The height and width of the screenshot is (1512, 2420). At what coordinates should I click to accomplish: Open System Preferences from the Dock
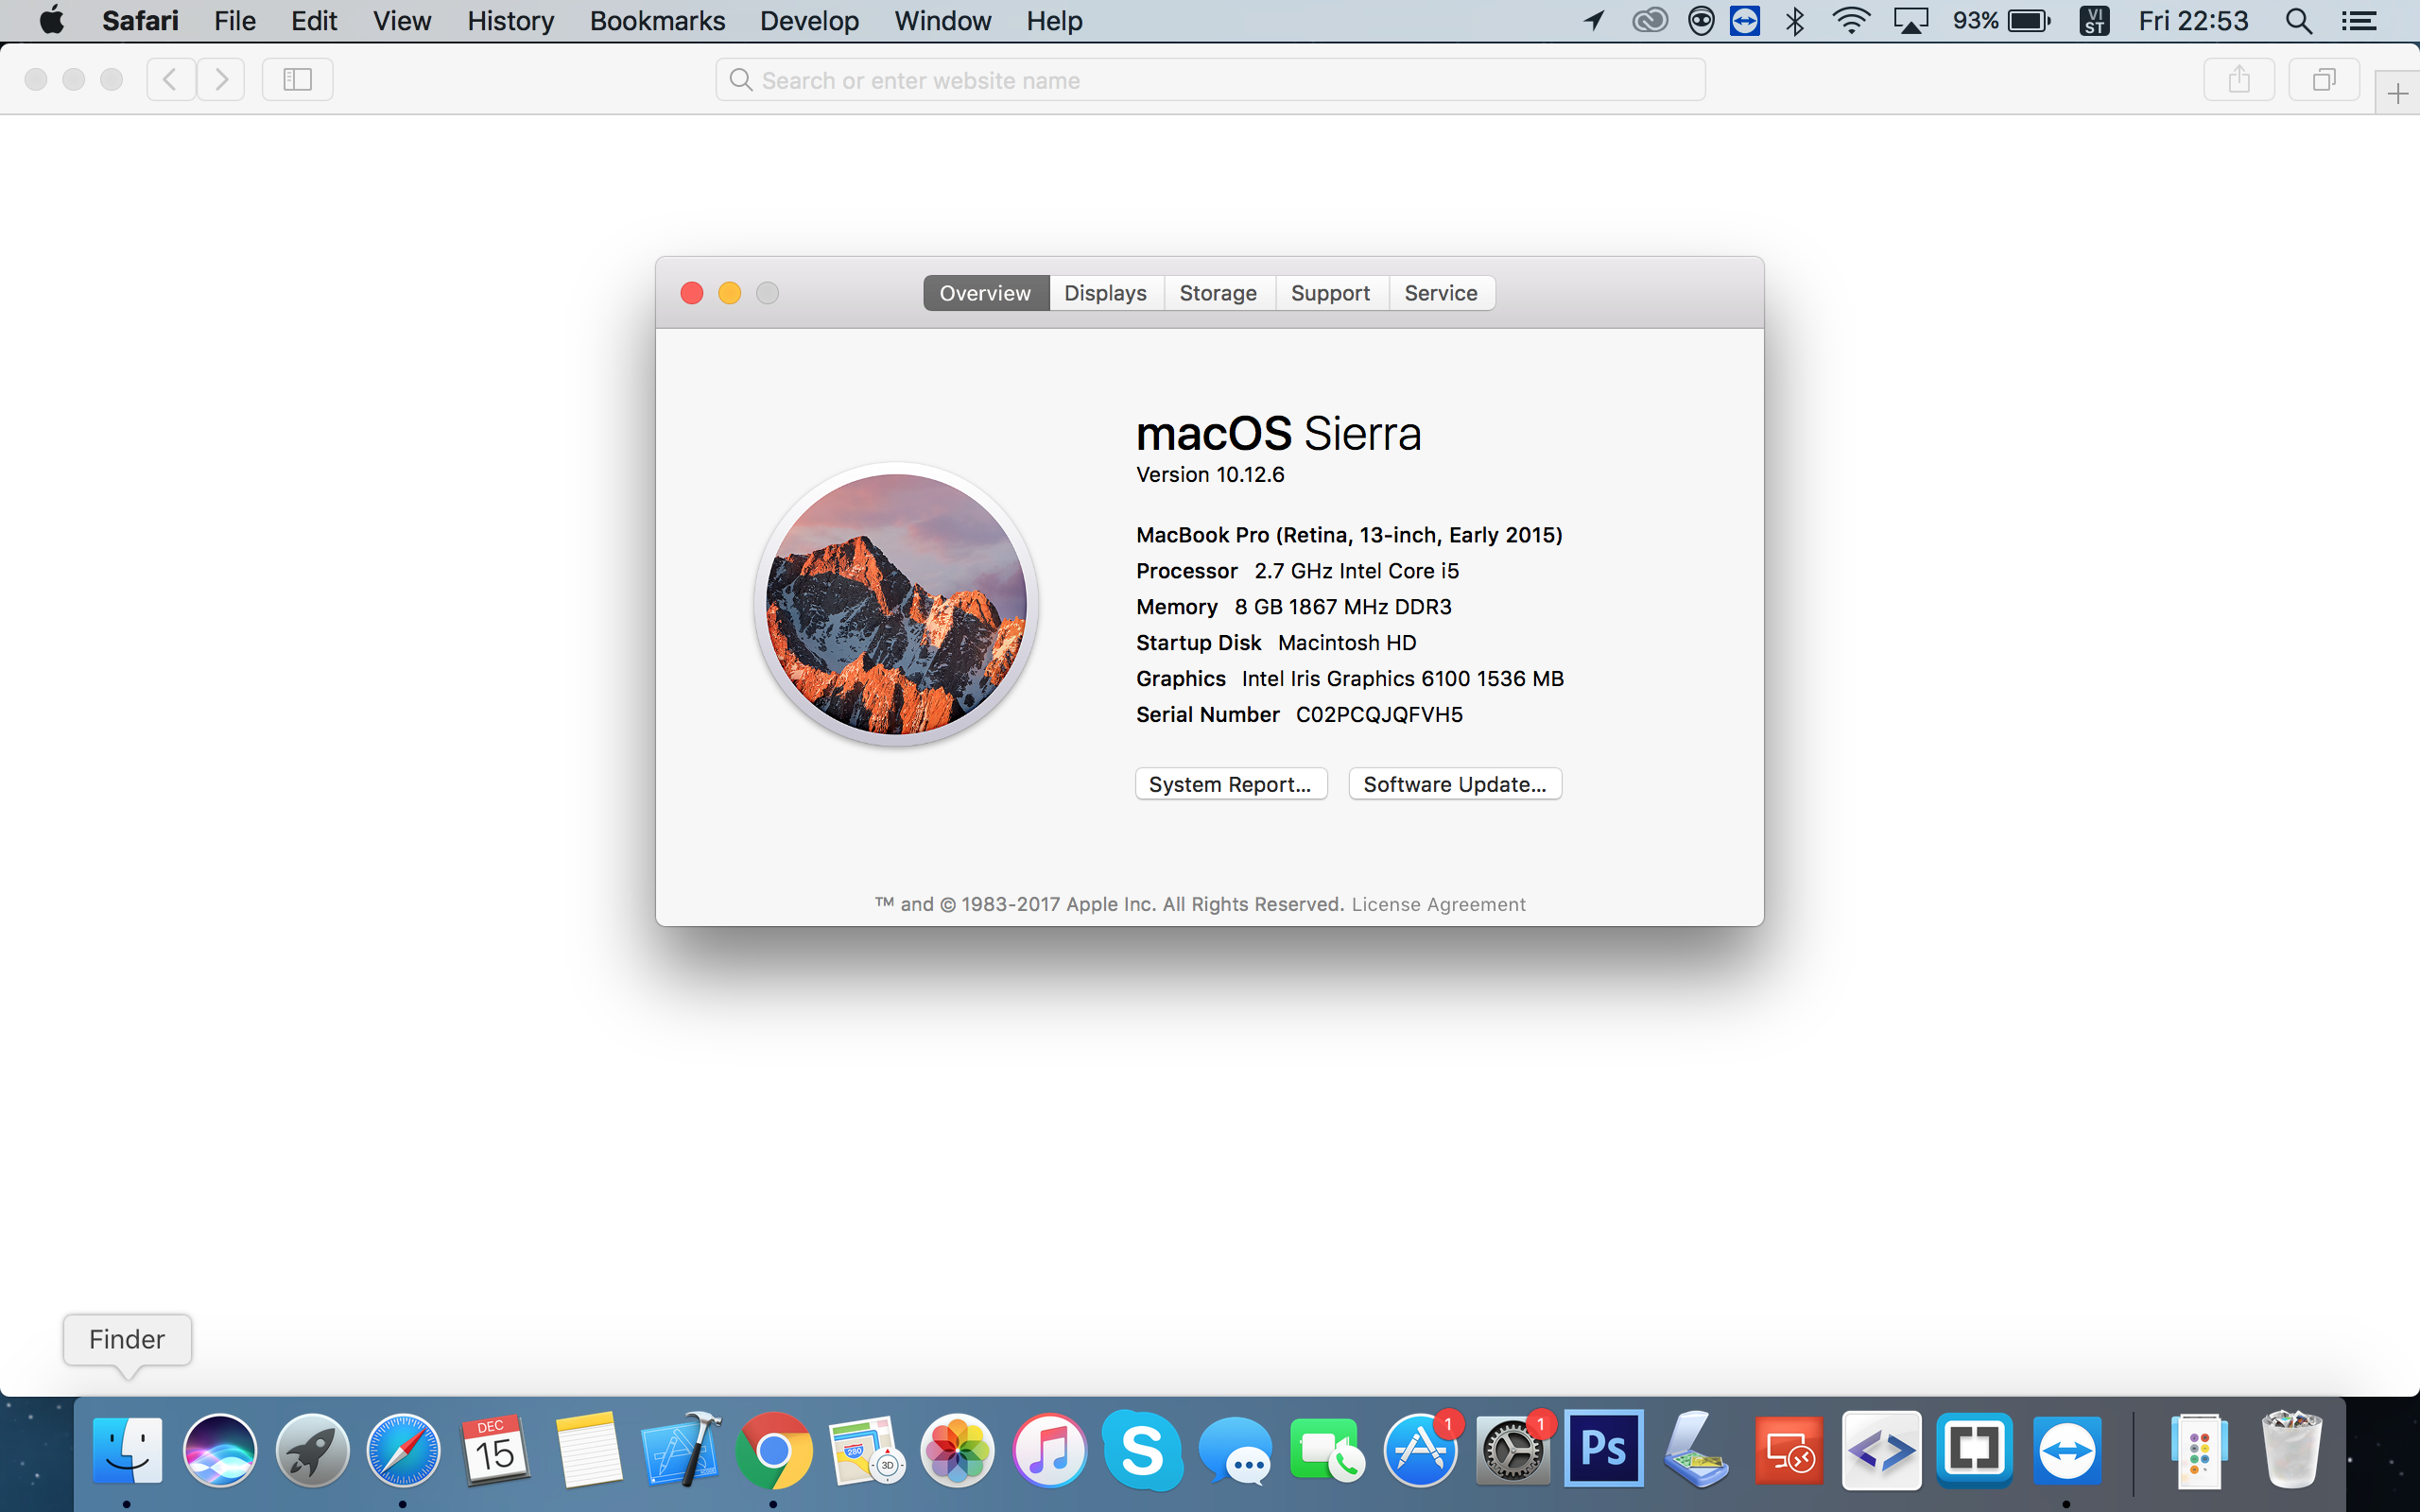tap(1512, 1450)
